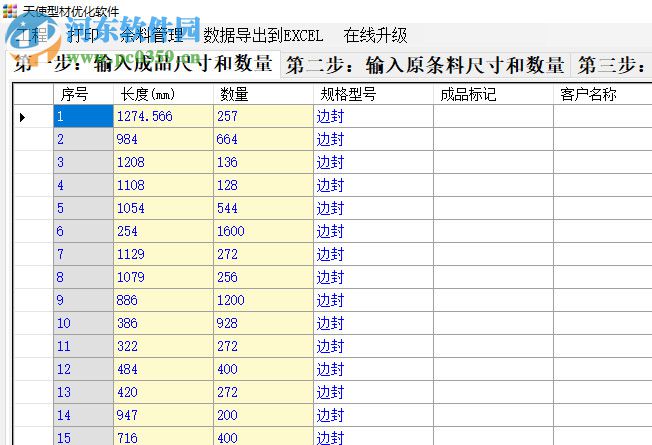652x445 pixels.
Task: Select quantity cell 928
Action: 263,324
